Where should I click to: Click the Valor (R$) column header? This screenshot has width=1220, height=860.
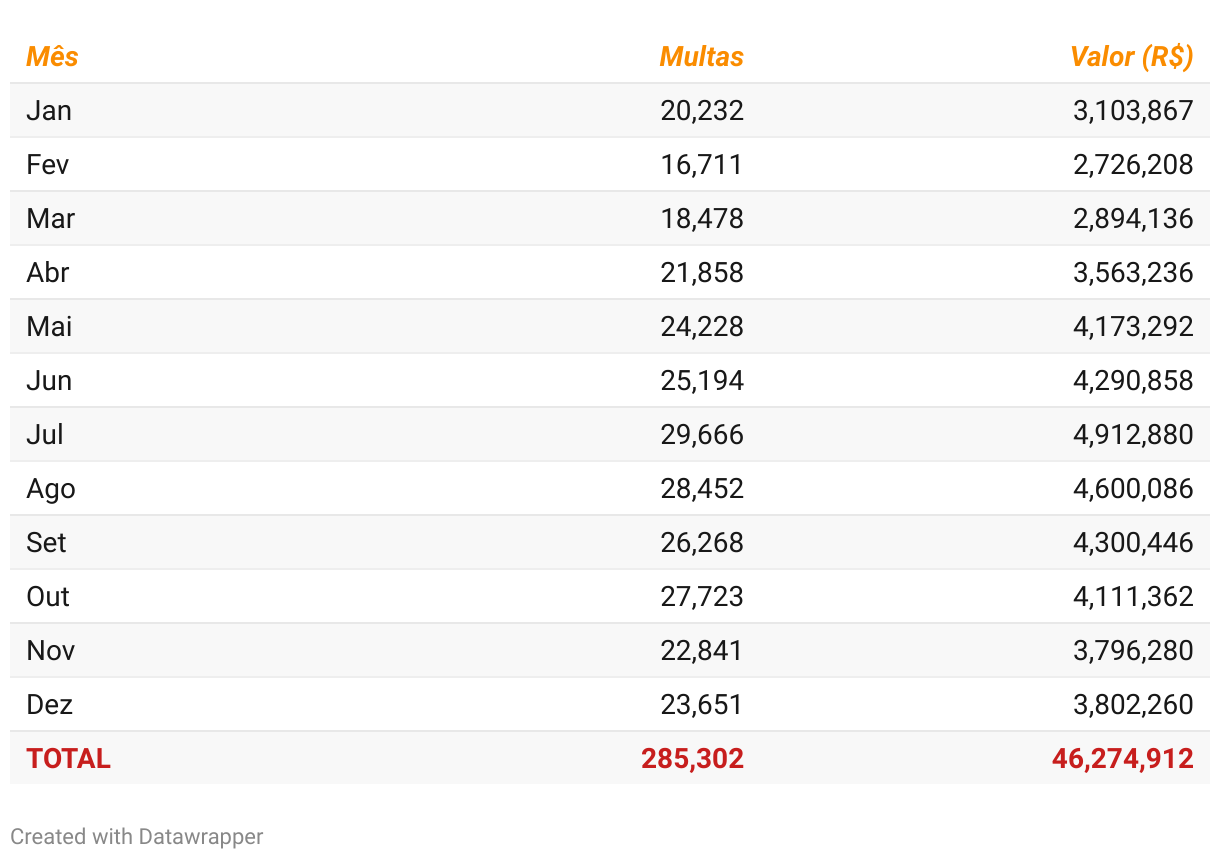click(1131, 56)
